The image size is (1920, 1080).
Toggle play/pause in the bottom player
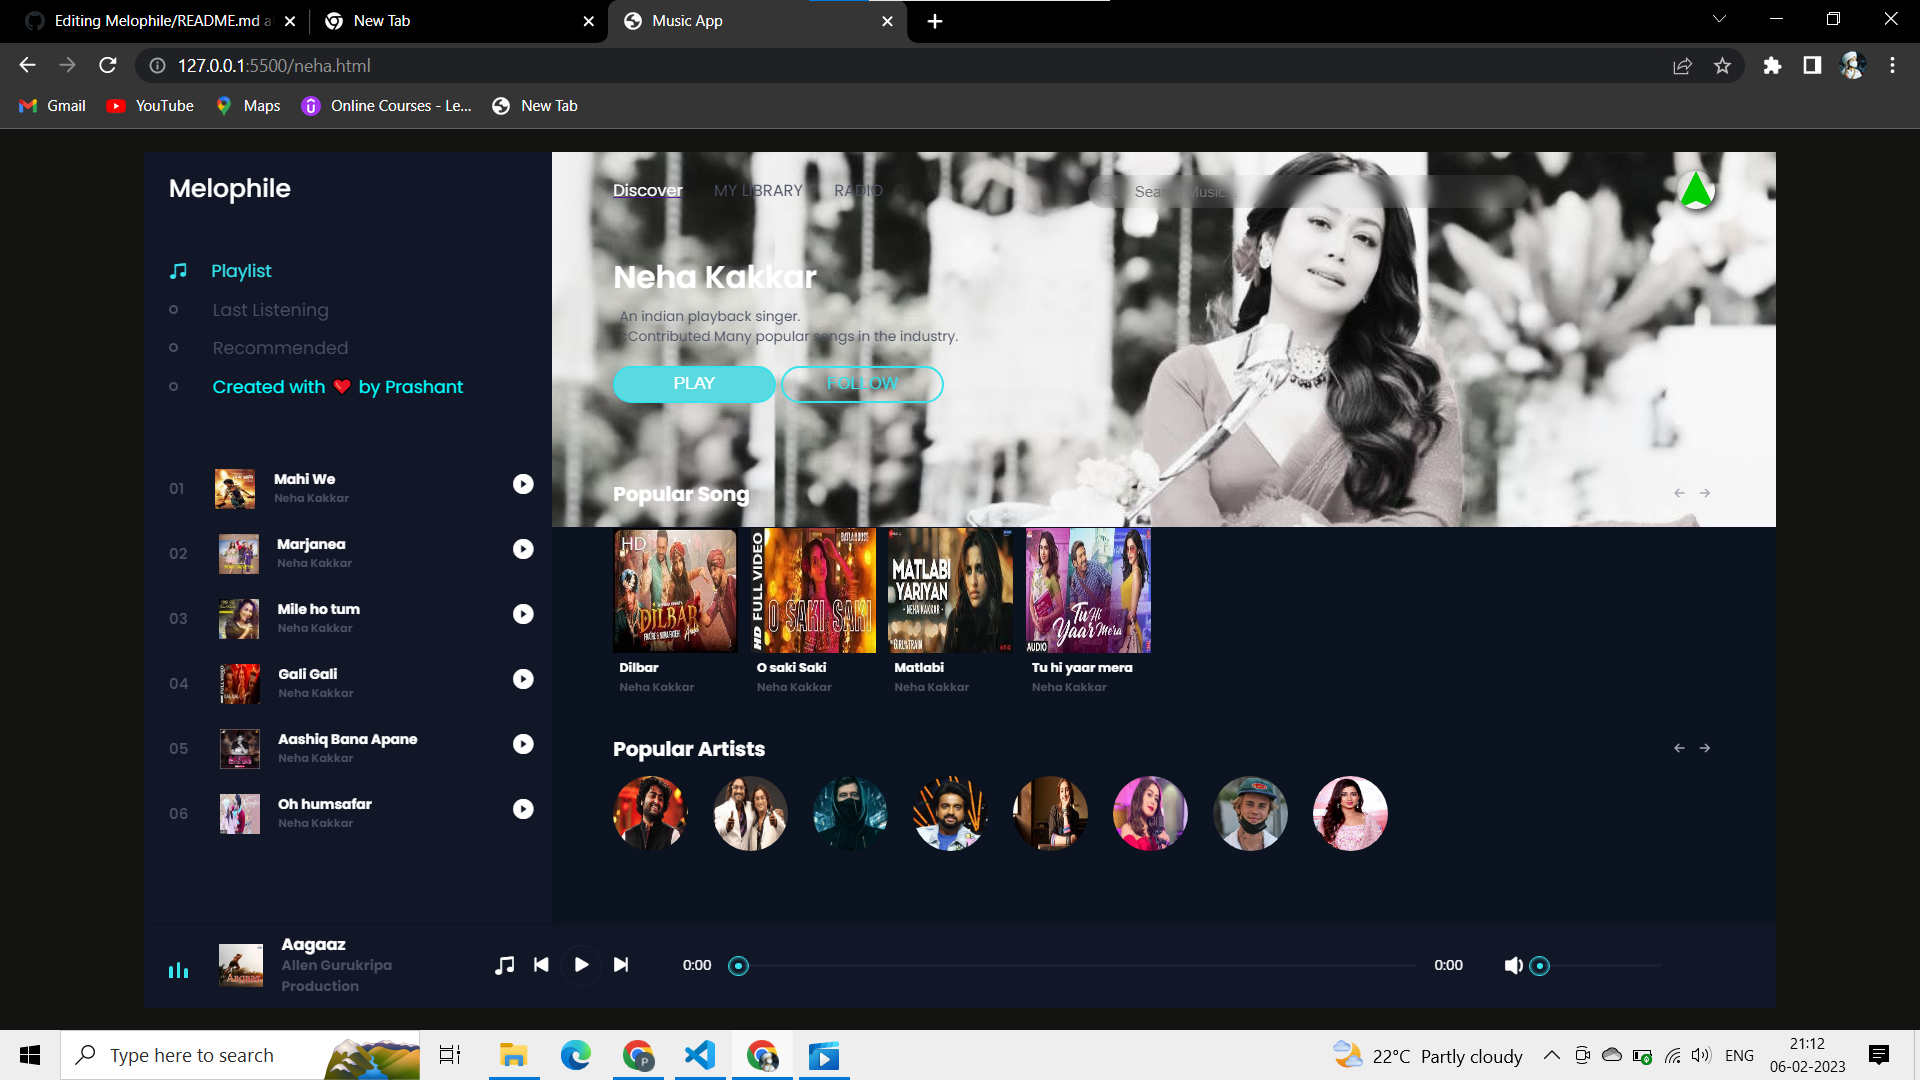point(581,965)
